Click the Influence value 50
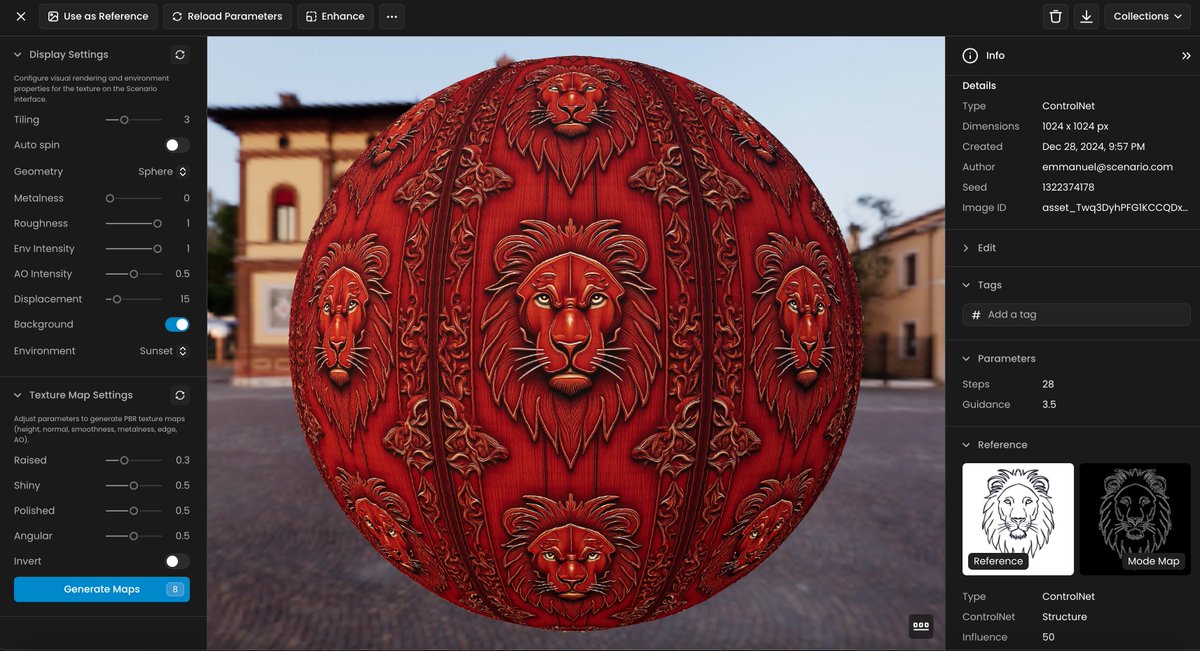The height and width of the screenshot is (651, 1200). (x=1048, y=637)
